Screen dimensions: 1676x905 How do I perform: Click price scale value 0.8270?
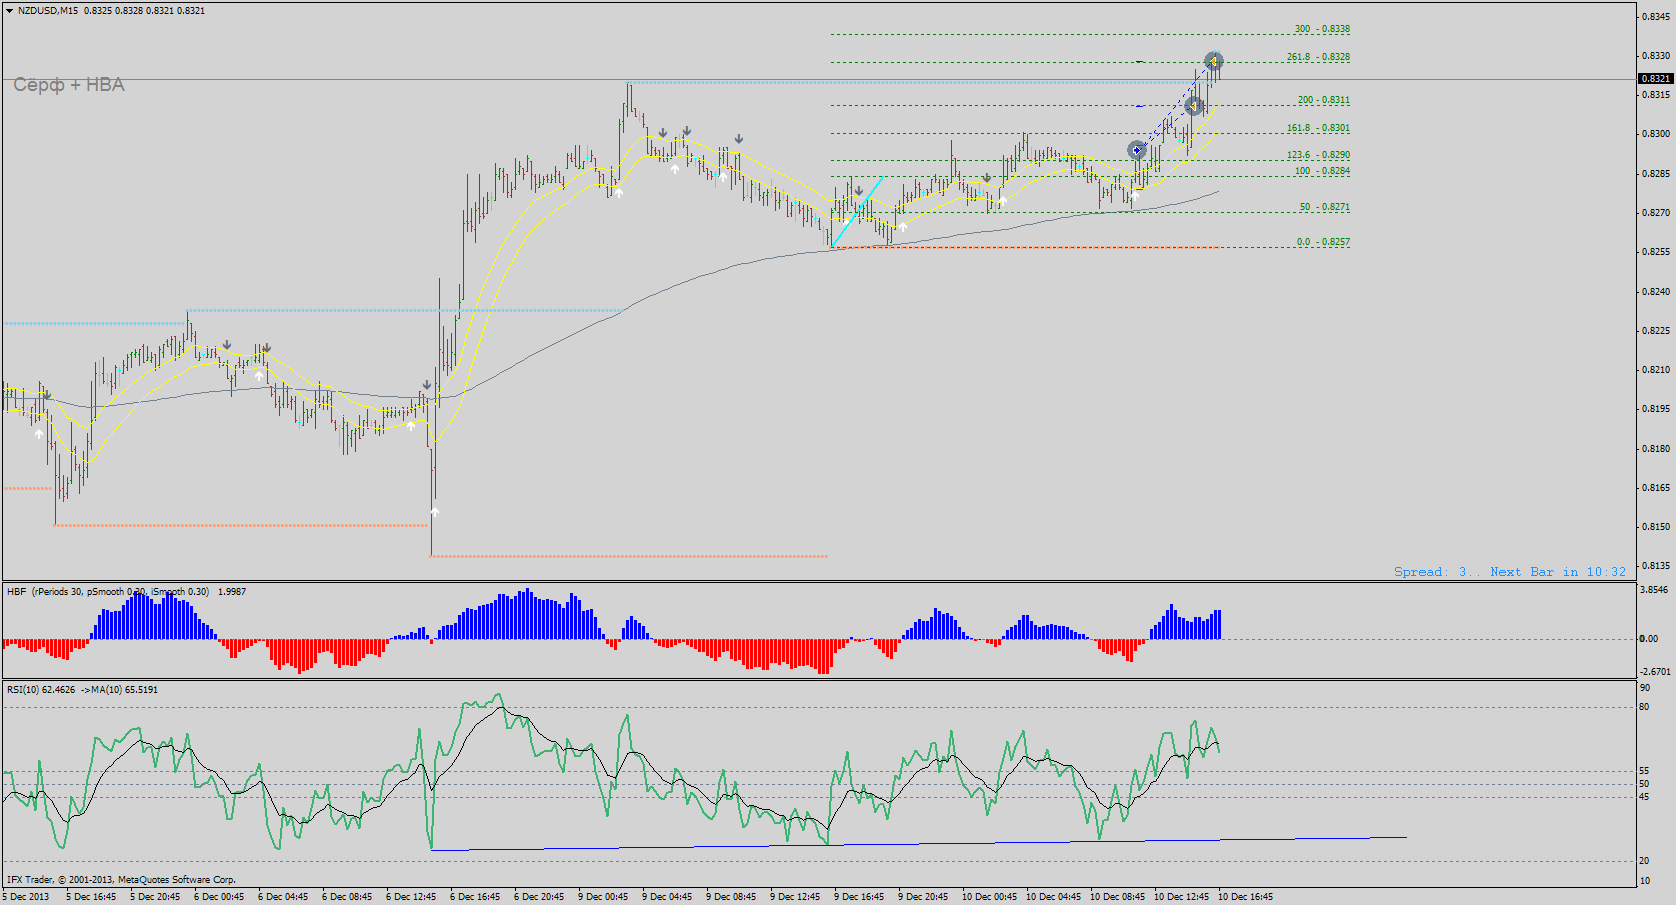click(x=1656, y=213)
